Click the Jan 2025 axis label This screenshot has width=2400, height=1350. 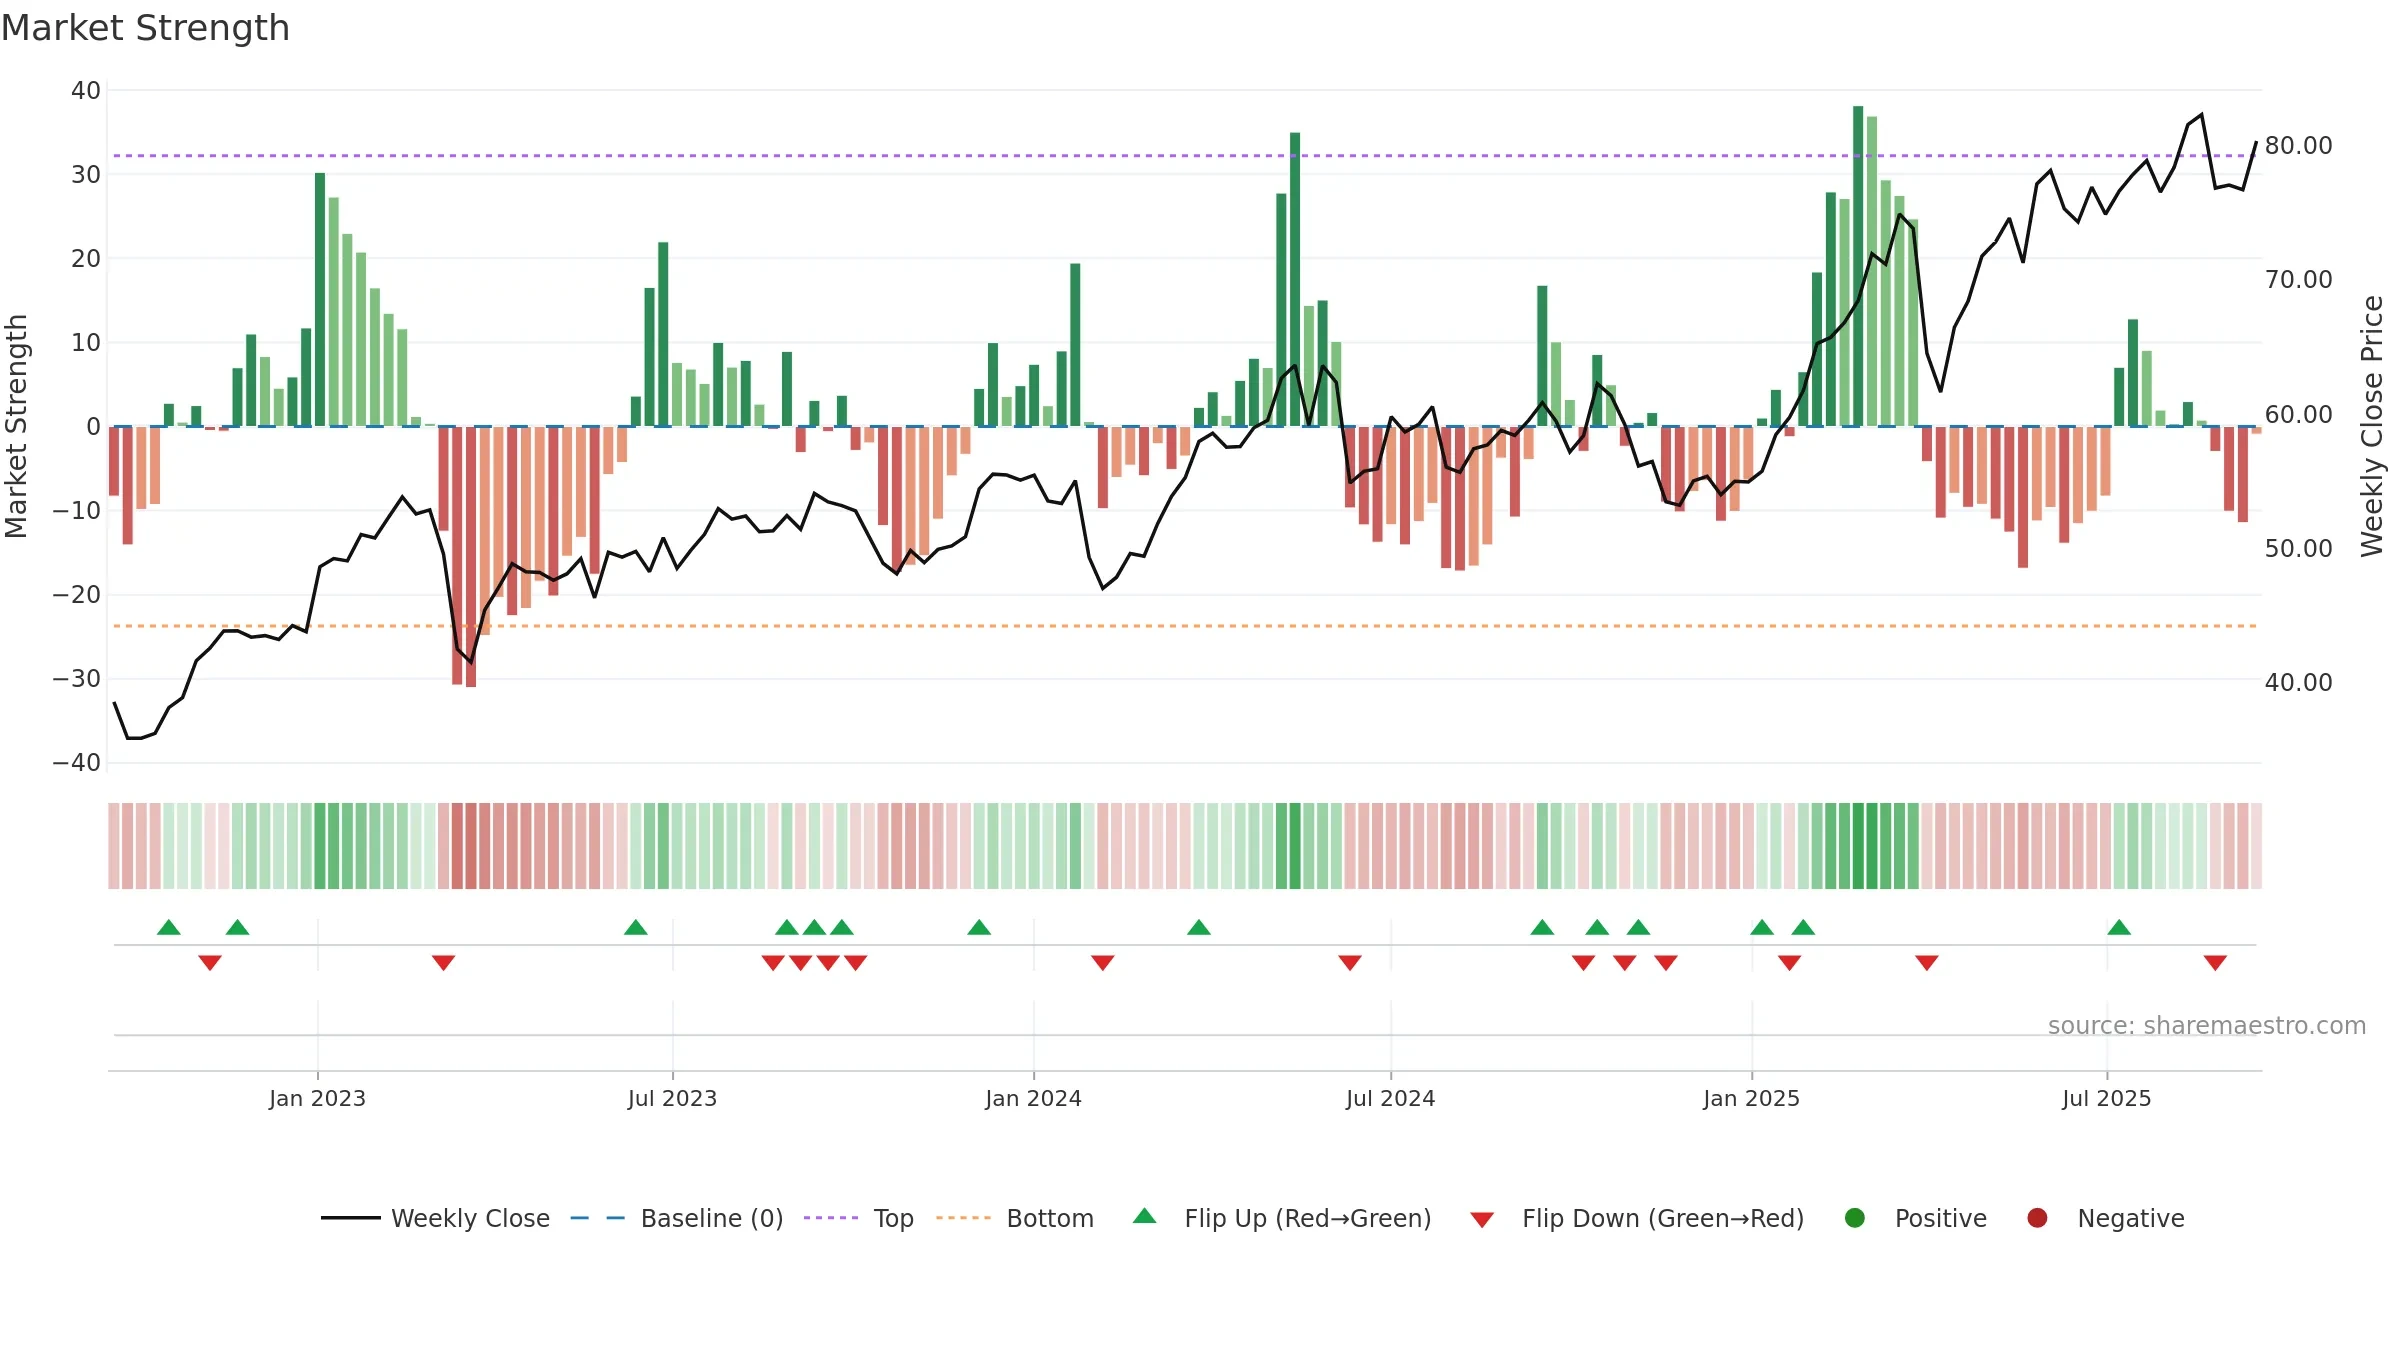pyautogui.click(x=1751, y=1098)
